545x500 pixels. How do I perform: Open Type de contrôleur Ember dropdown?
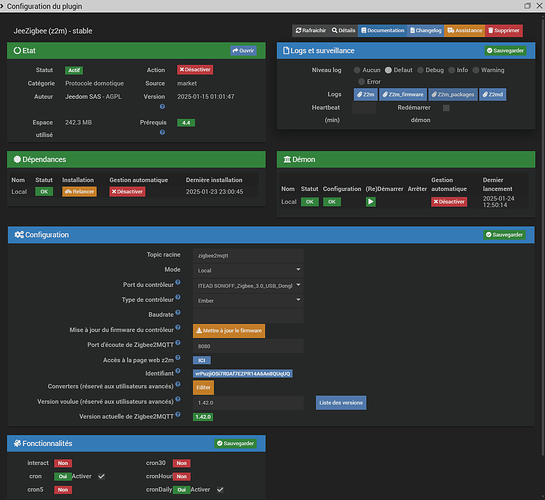click(248, 301)
